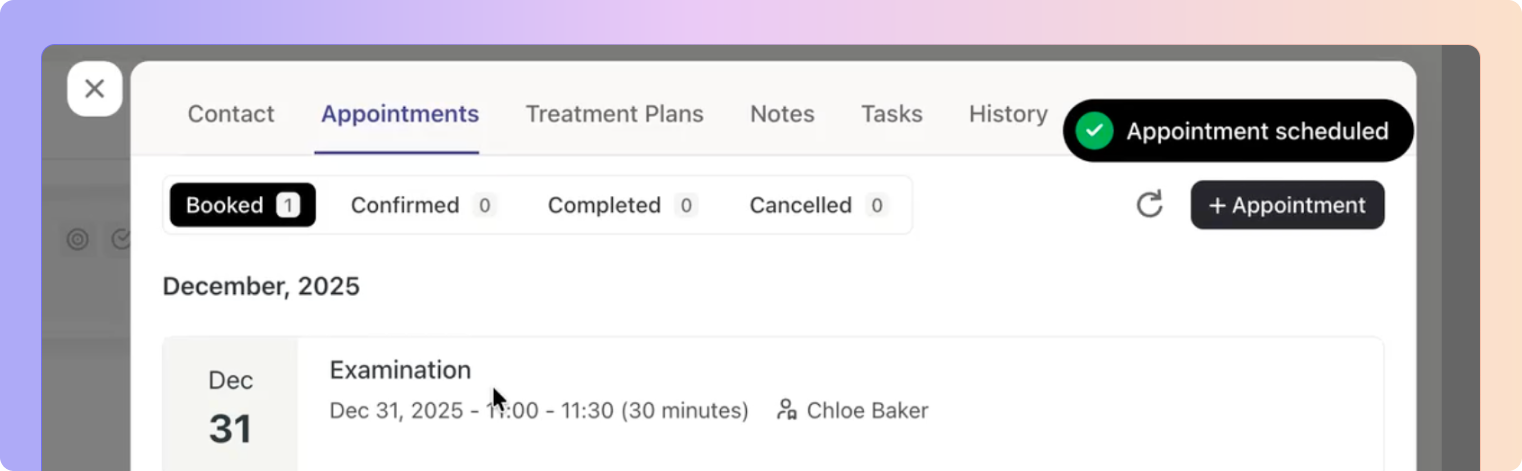Screen dimensions: 1522x471
Task: Click the dimmed check-circle icon at left
Action: 122,239
